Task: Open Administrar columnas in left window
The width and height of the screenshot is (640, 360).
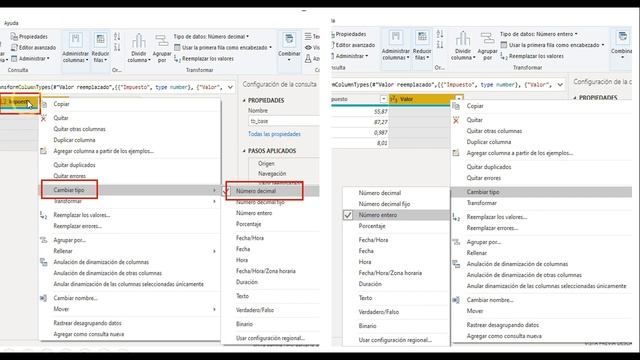Action: 76,47
